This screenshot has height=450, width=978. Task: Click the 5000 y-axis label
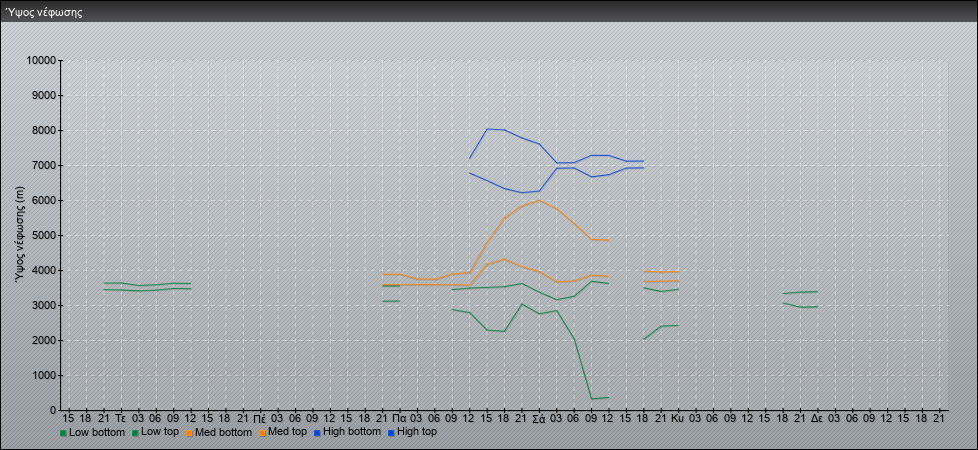[x=44, y=235]
